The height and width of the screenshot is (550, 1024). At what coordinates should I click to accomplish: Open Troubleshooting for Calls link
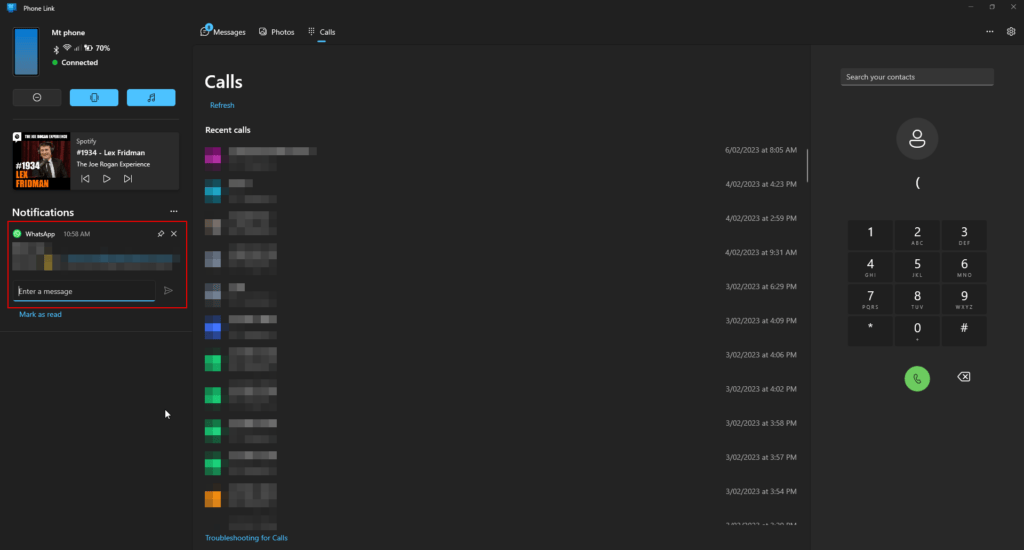click(x=246, y=538)
